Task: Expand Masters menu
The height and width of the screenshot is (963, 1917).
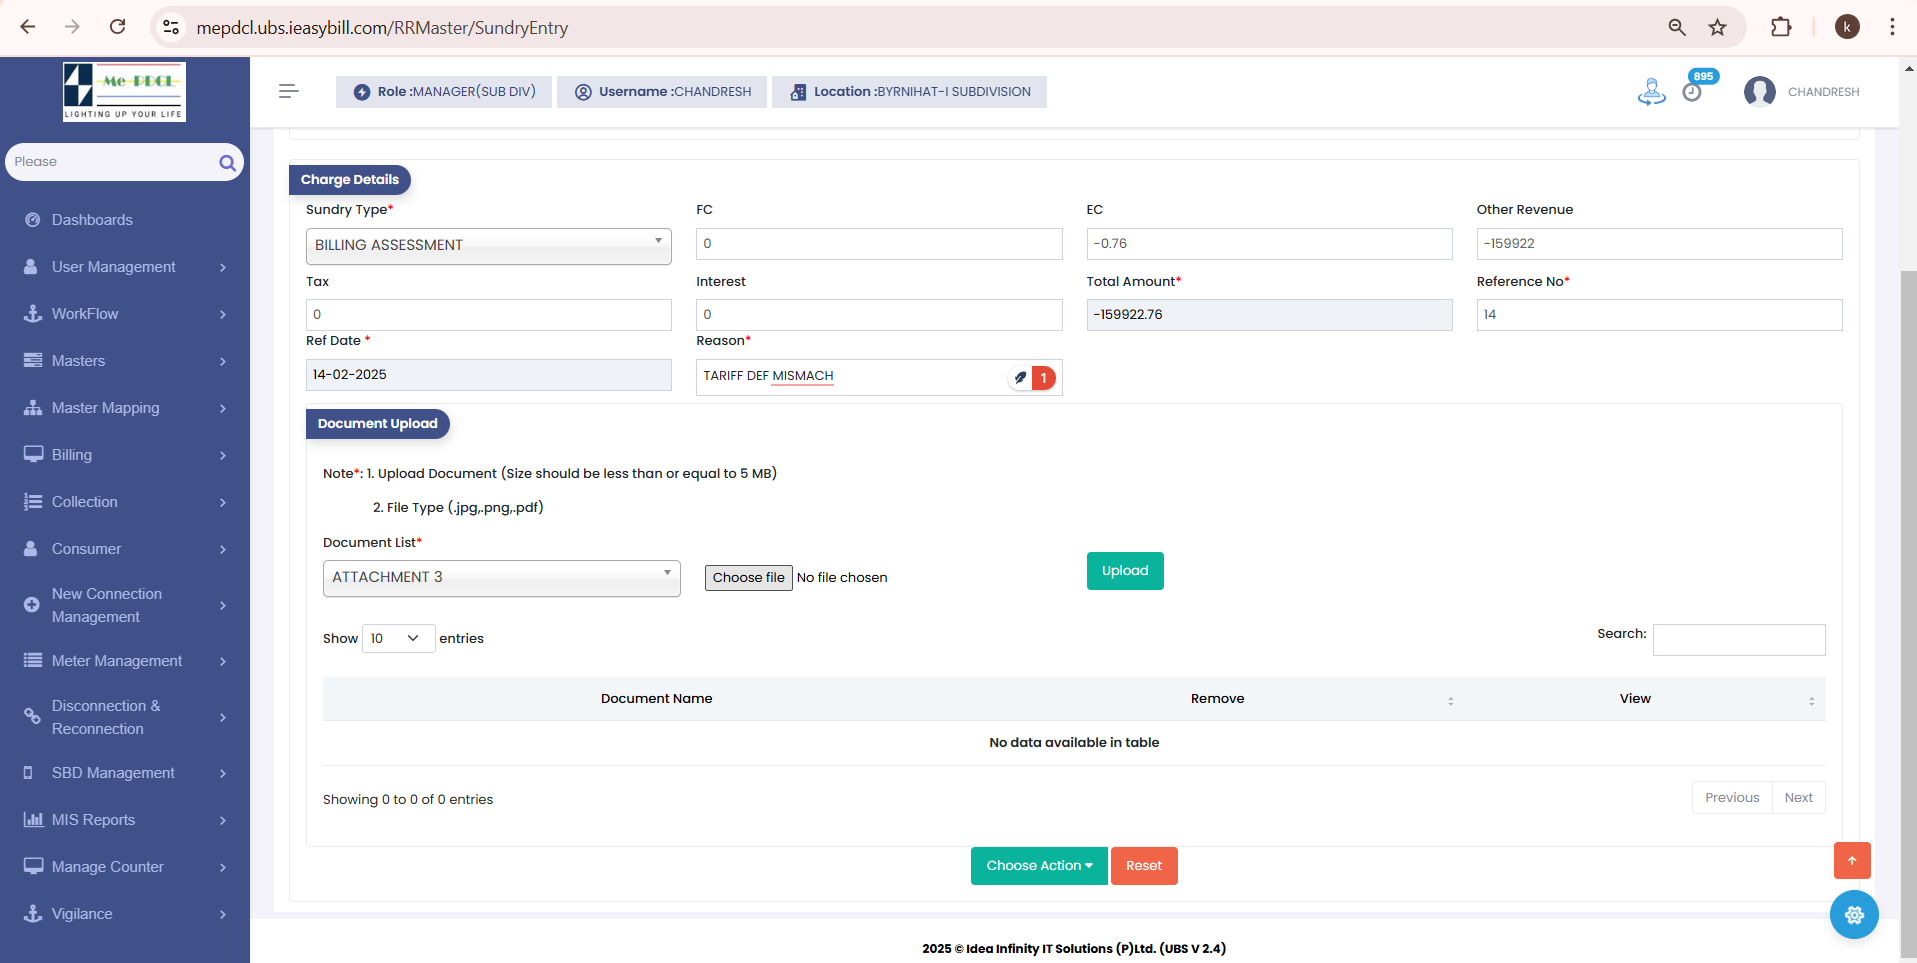Action: (x=125, y=361)
